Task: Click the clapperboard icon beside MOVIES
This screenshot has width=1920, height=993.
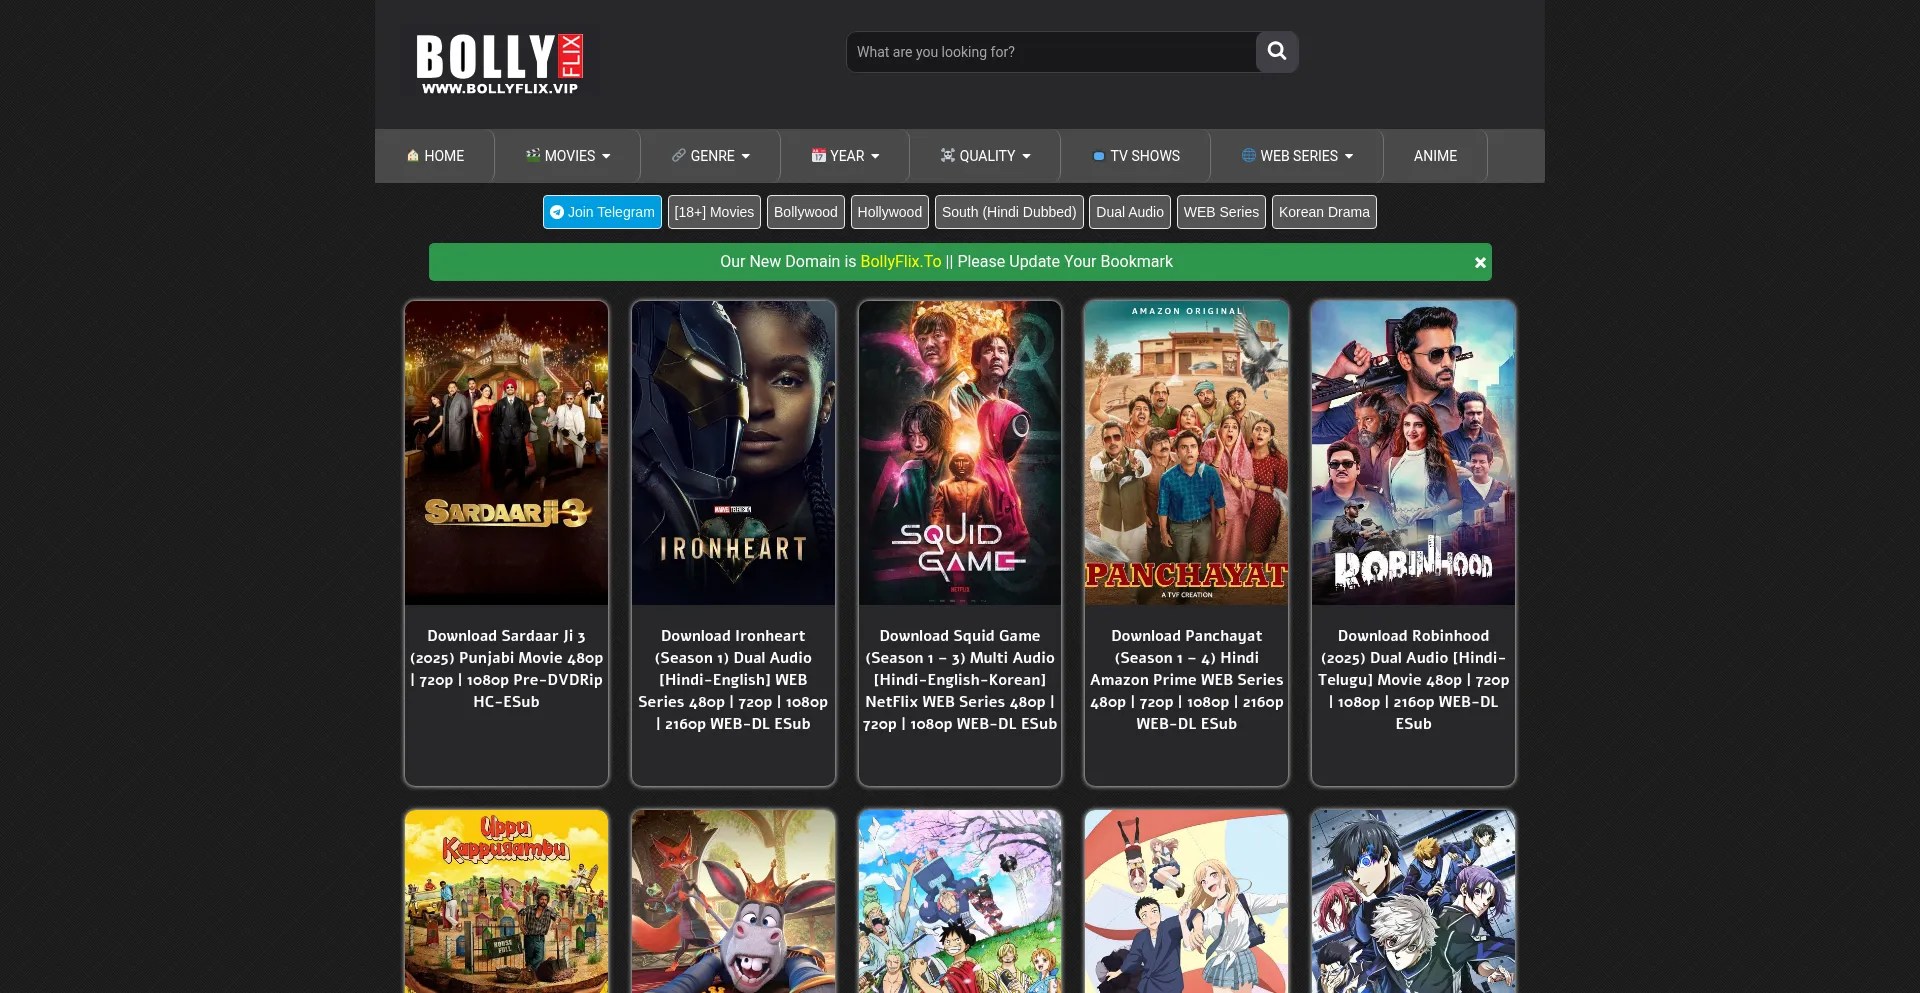Action: coord(533,156)
